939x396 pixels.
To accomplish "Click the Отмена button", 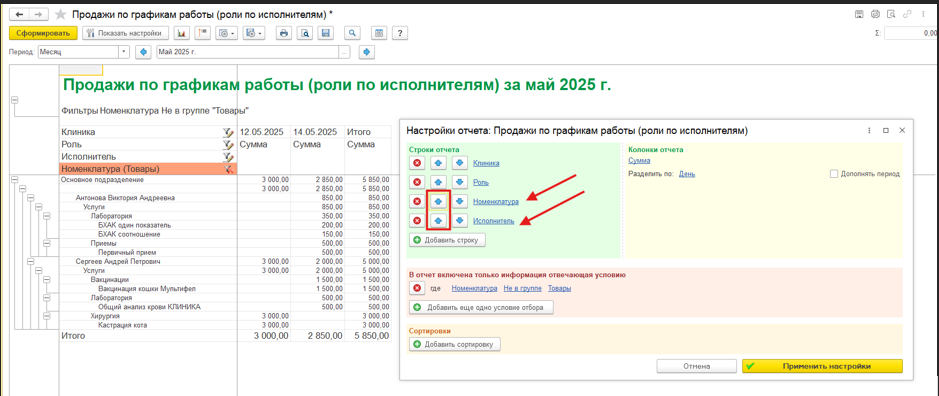I will [696, 366].
